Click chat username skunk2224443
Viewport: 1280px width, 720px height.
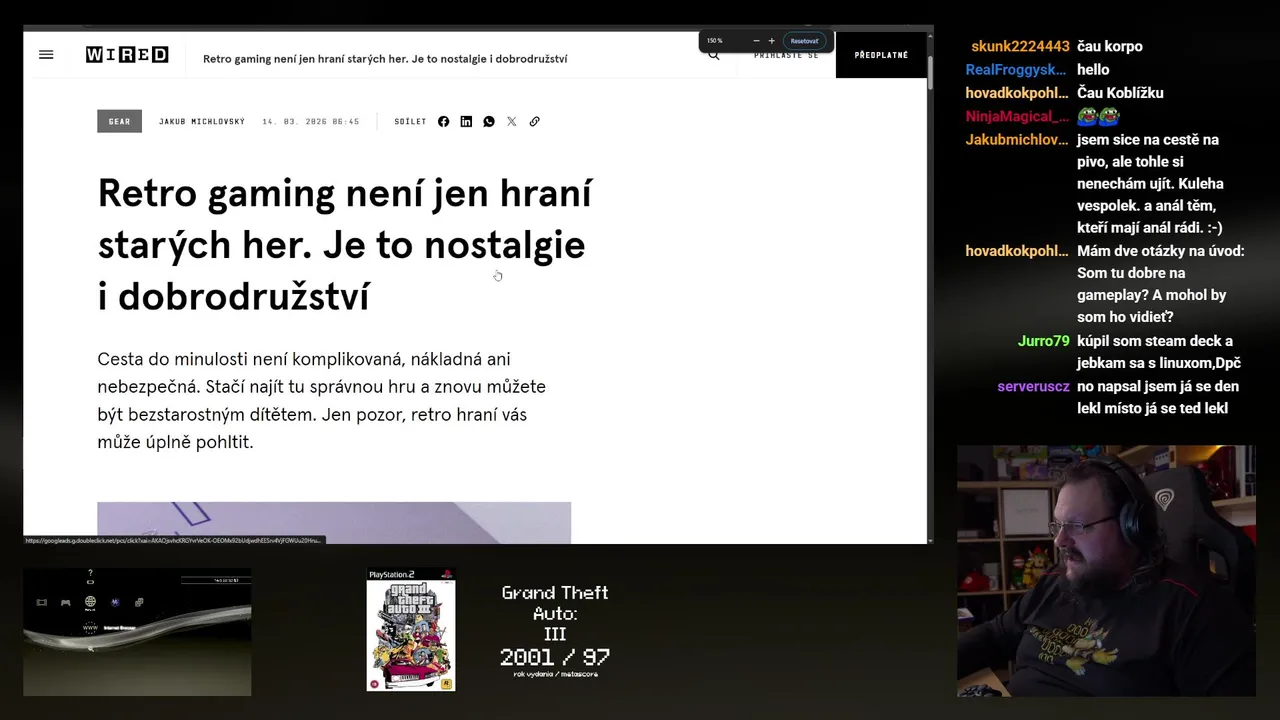(1020, 46)
